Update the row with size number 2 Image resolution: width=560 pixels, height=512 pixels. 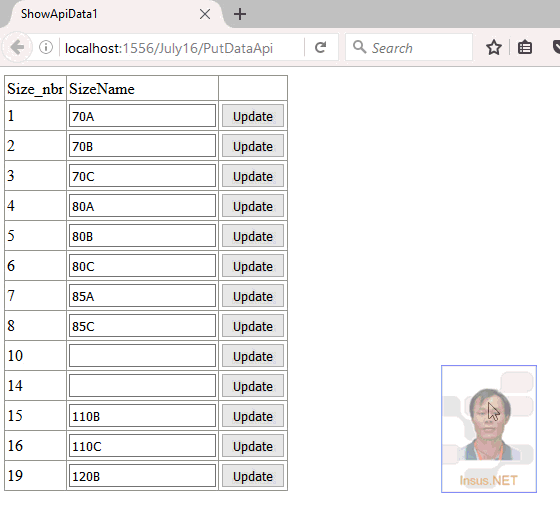pos(253,146)
